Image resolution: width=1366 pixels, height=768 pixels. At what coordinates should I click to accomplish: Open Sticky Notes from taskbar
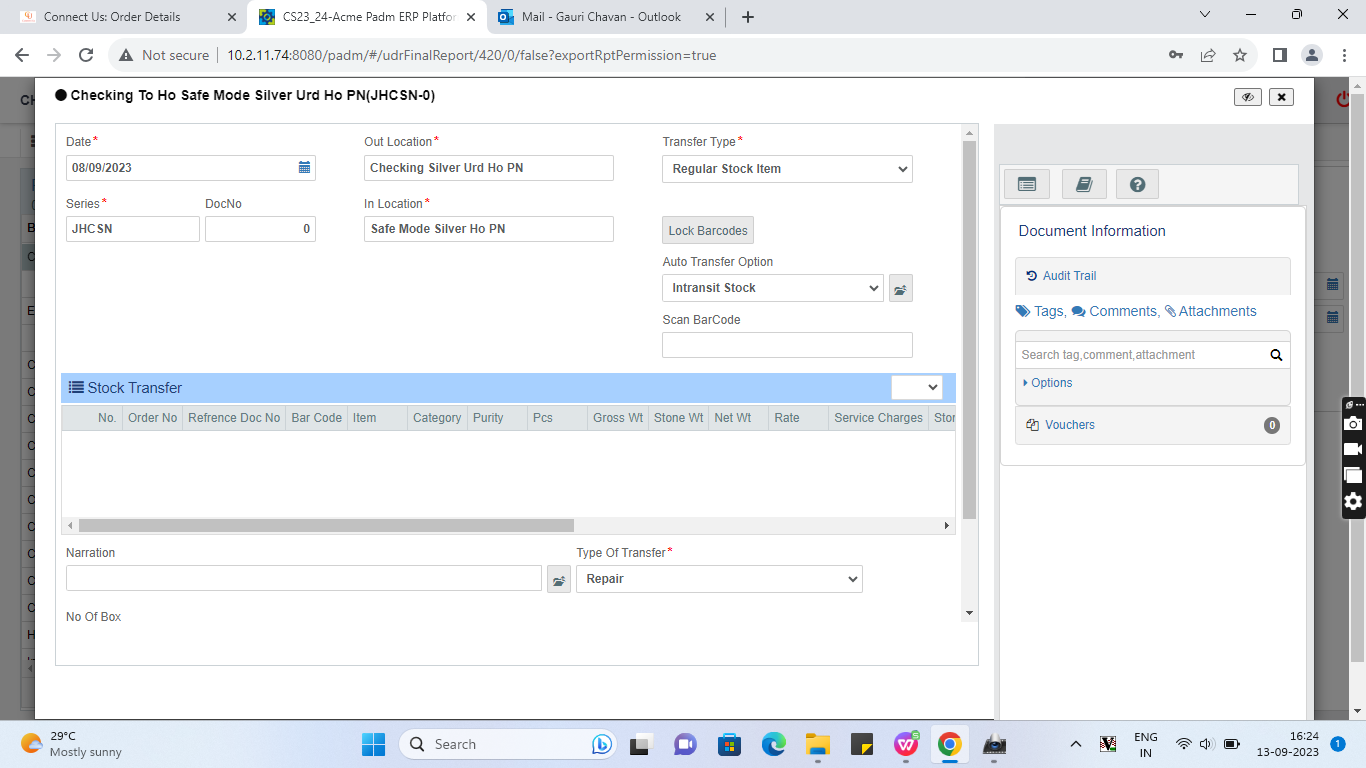862,744
